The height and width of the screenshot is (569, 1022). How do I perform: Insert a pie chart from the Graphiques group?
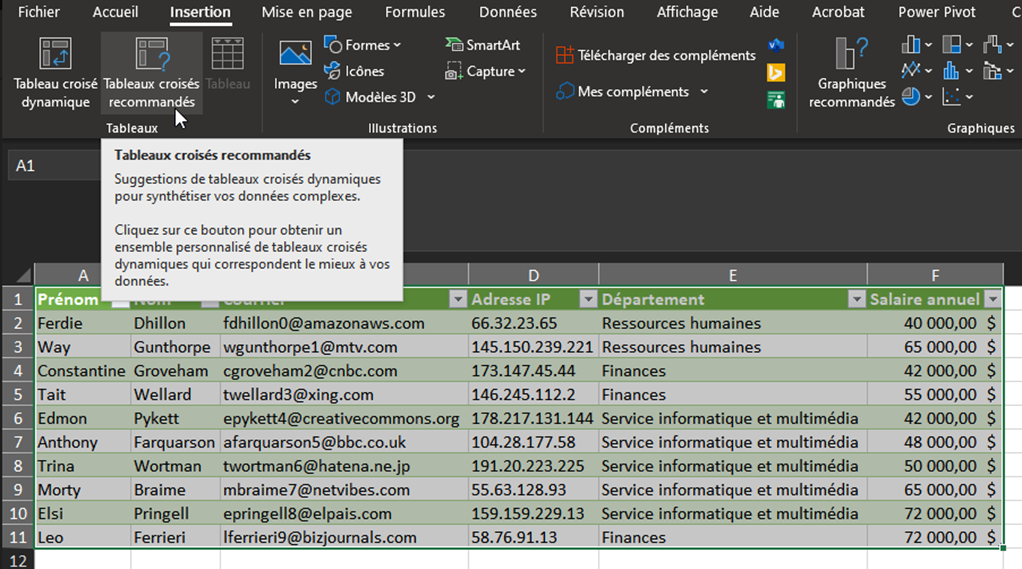911,97
